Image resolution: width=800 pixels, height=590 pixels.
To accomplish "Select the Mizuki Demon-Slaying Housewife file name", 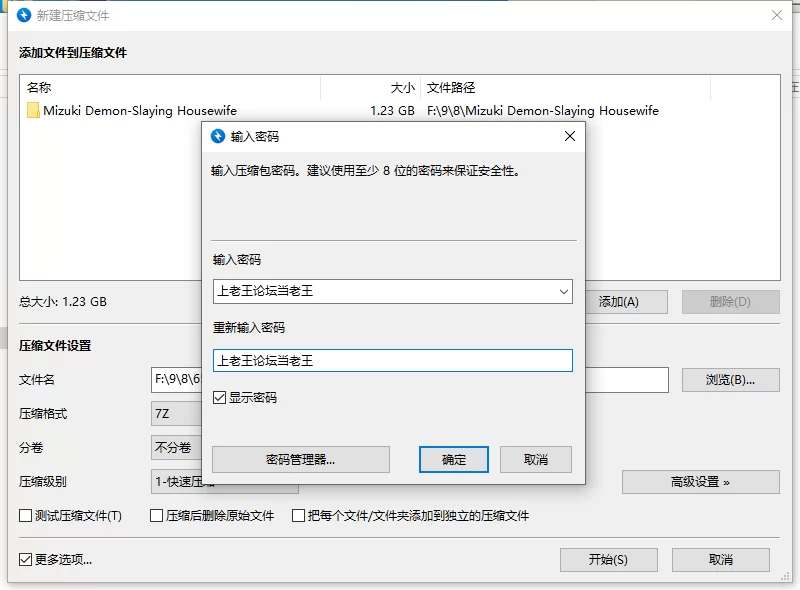I will click(140, 111).
